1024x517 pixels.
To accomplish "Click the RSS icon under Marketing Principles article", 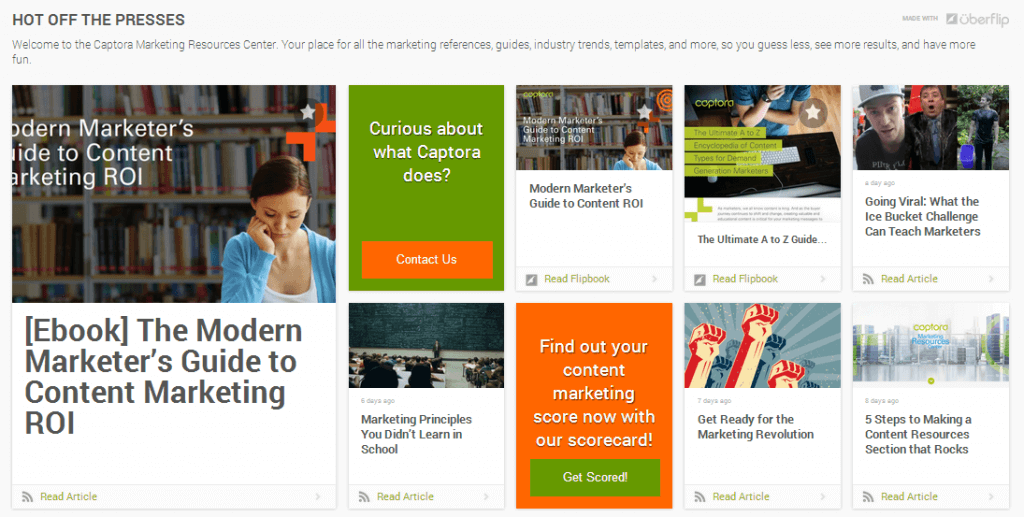I will point(363,496).
